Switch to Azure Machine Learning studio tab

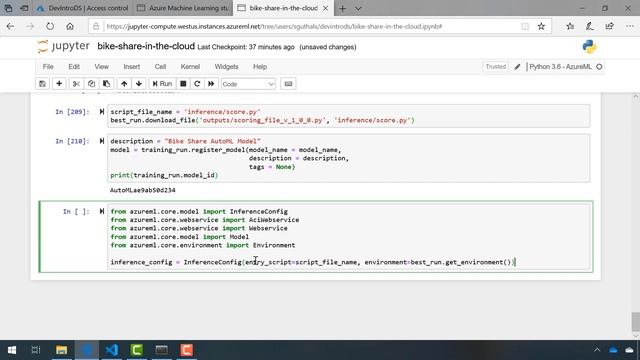[183, 8]
